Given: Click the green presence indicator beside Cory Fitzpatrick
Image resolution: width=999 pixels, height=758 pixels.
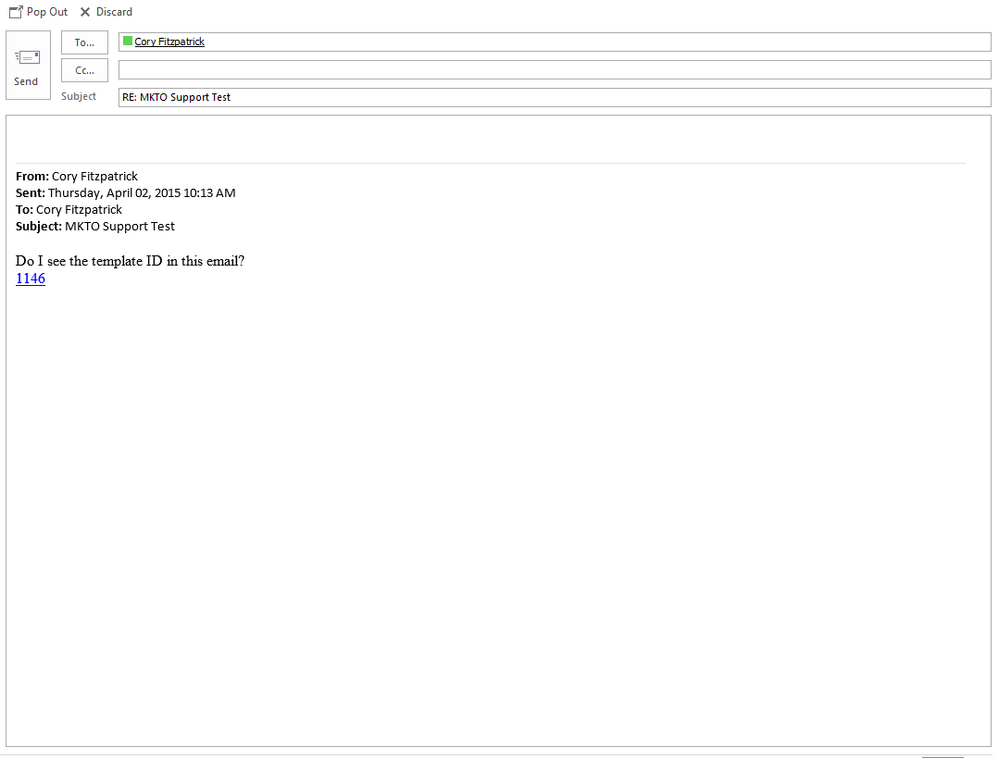Looking at the screenshot, I should point(127,42).
